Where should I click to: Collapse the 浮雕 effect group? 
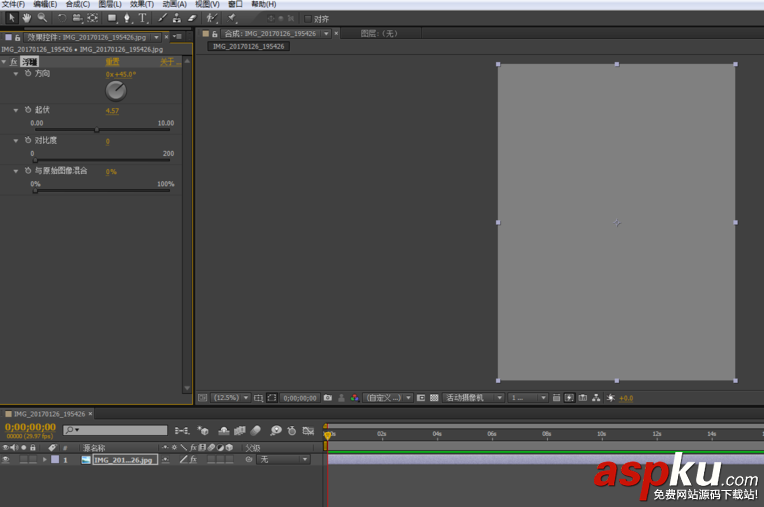(x=4, y=62)
